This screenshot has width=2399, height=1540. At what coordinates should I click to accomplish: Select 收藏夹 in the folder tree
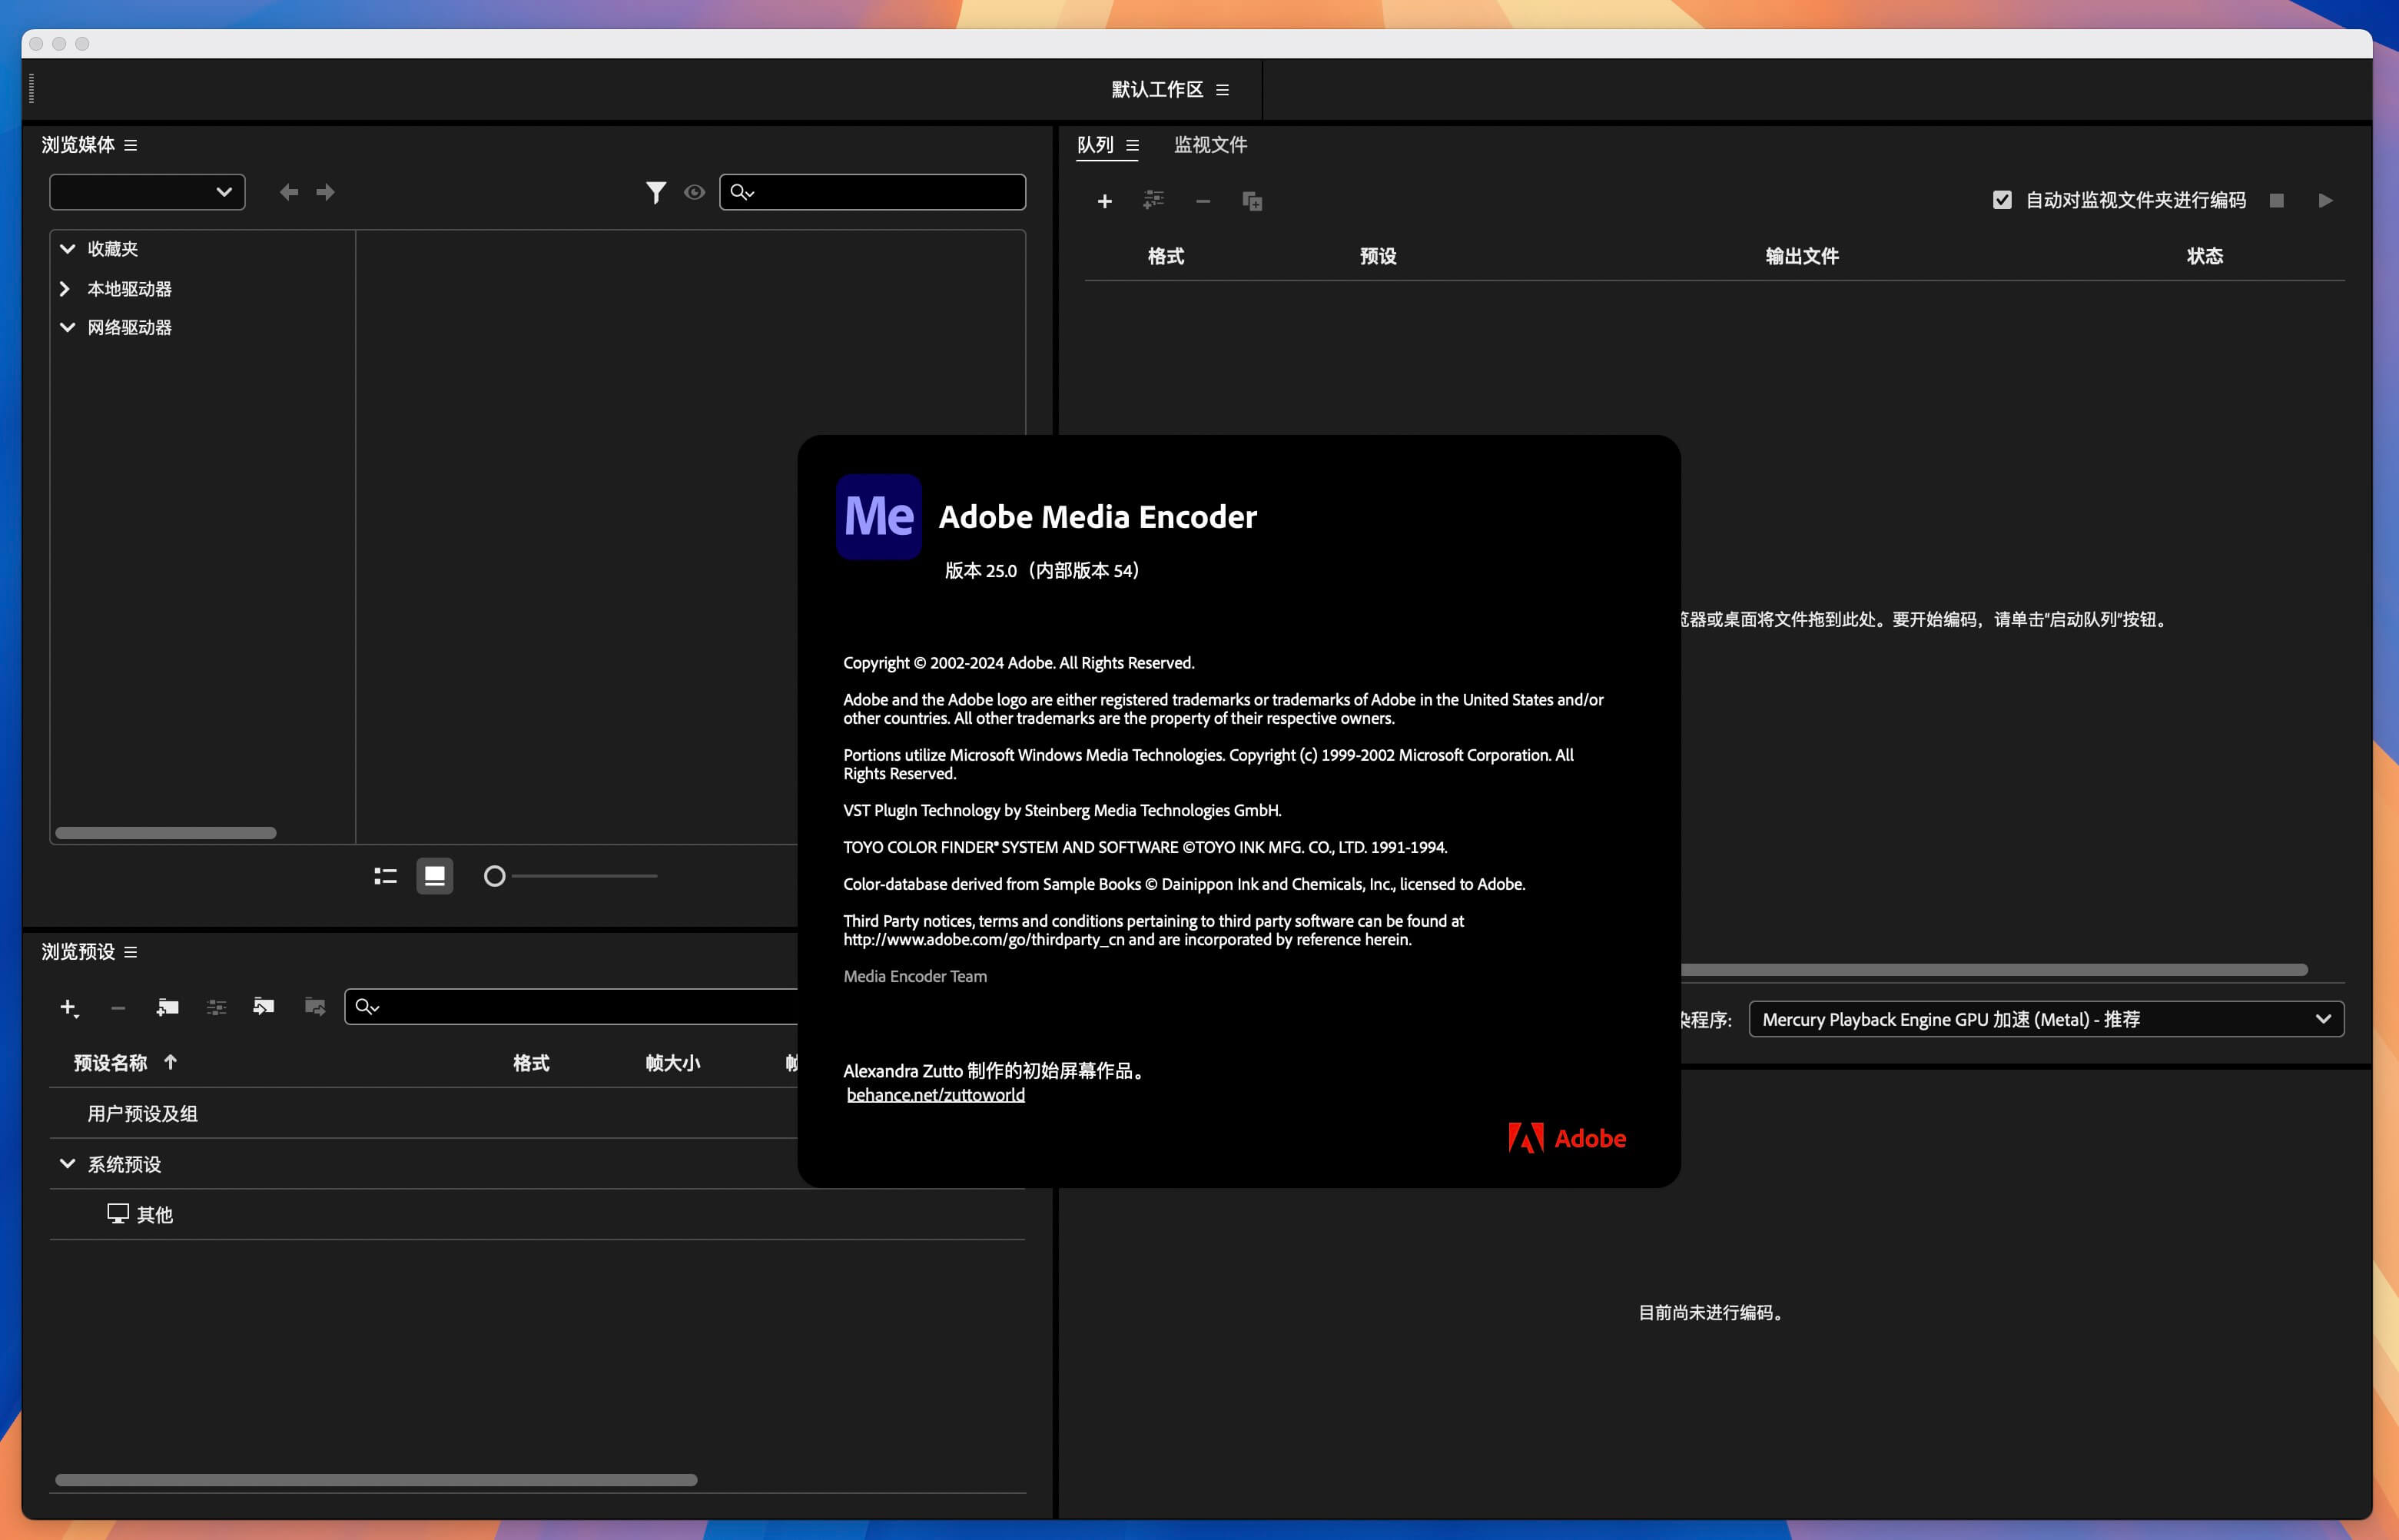coord(113,249)
